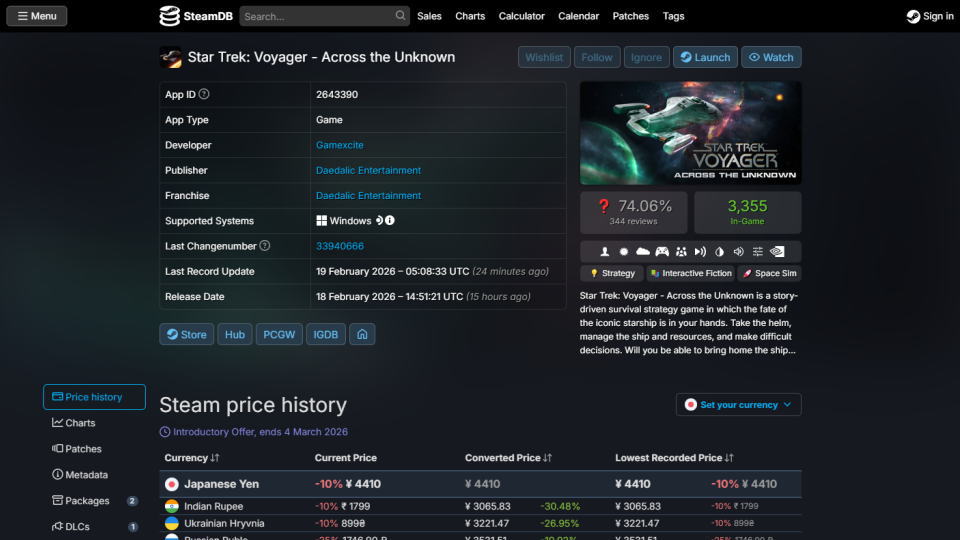Open the Gamexcite developer link
Viewport: 960px width, 540px height.
point(340,145)
